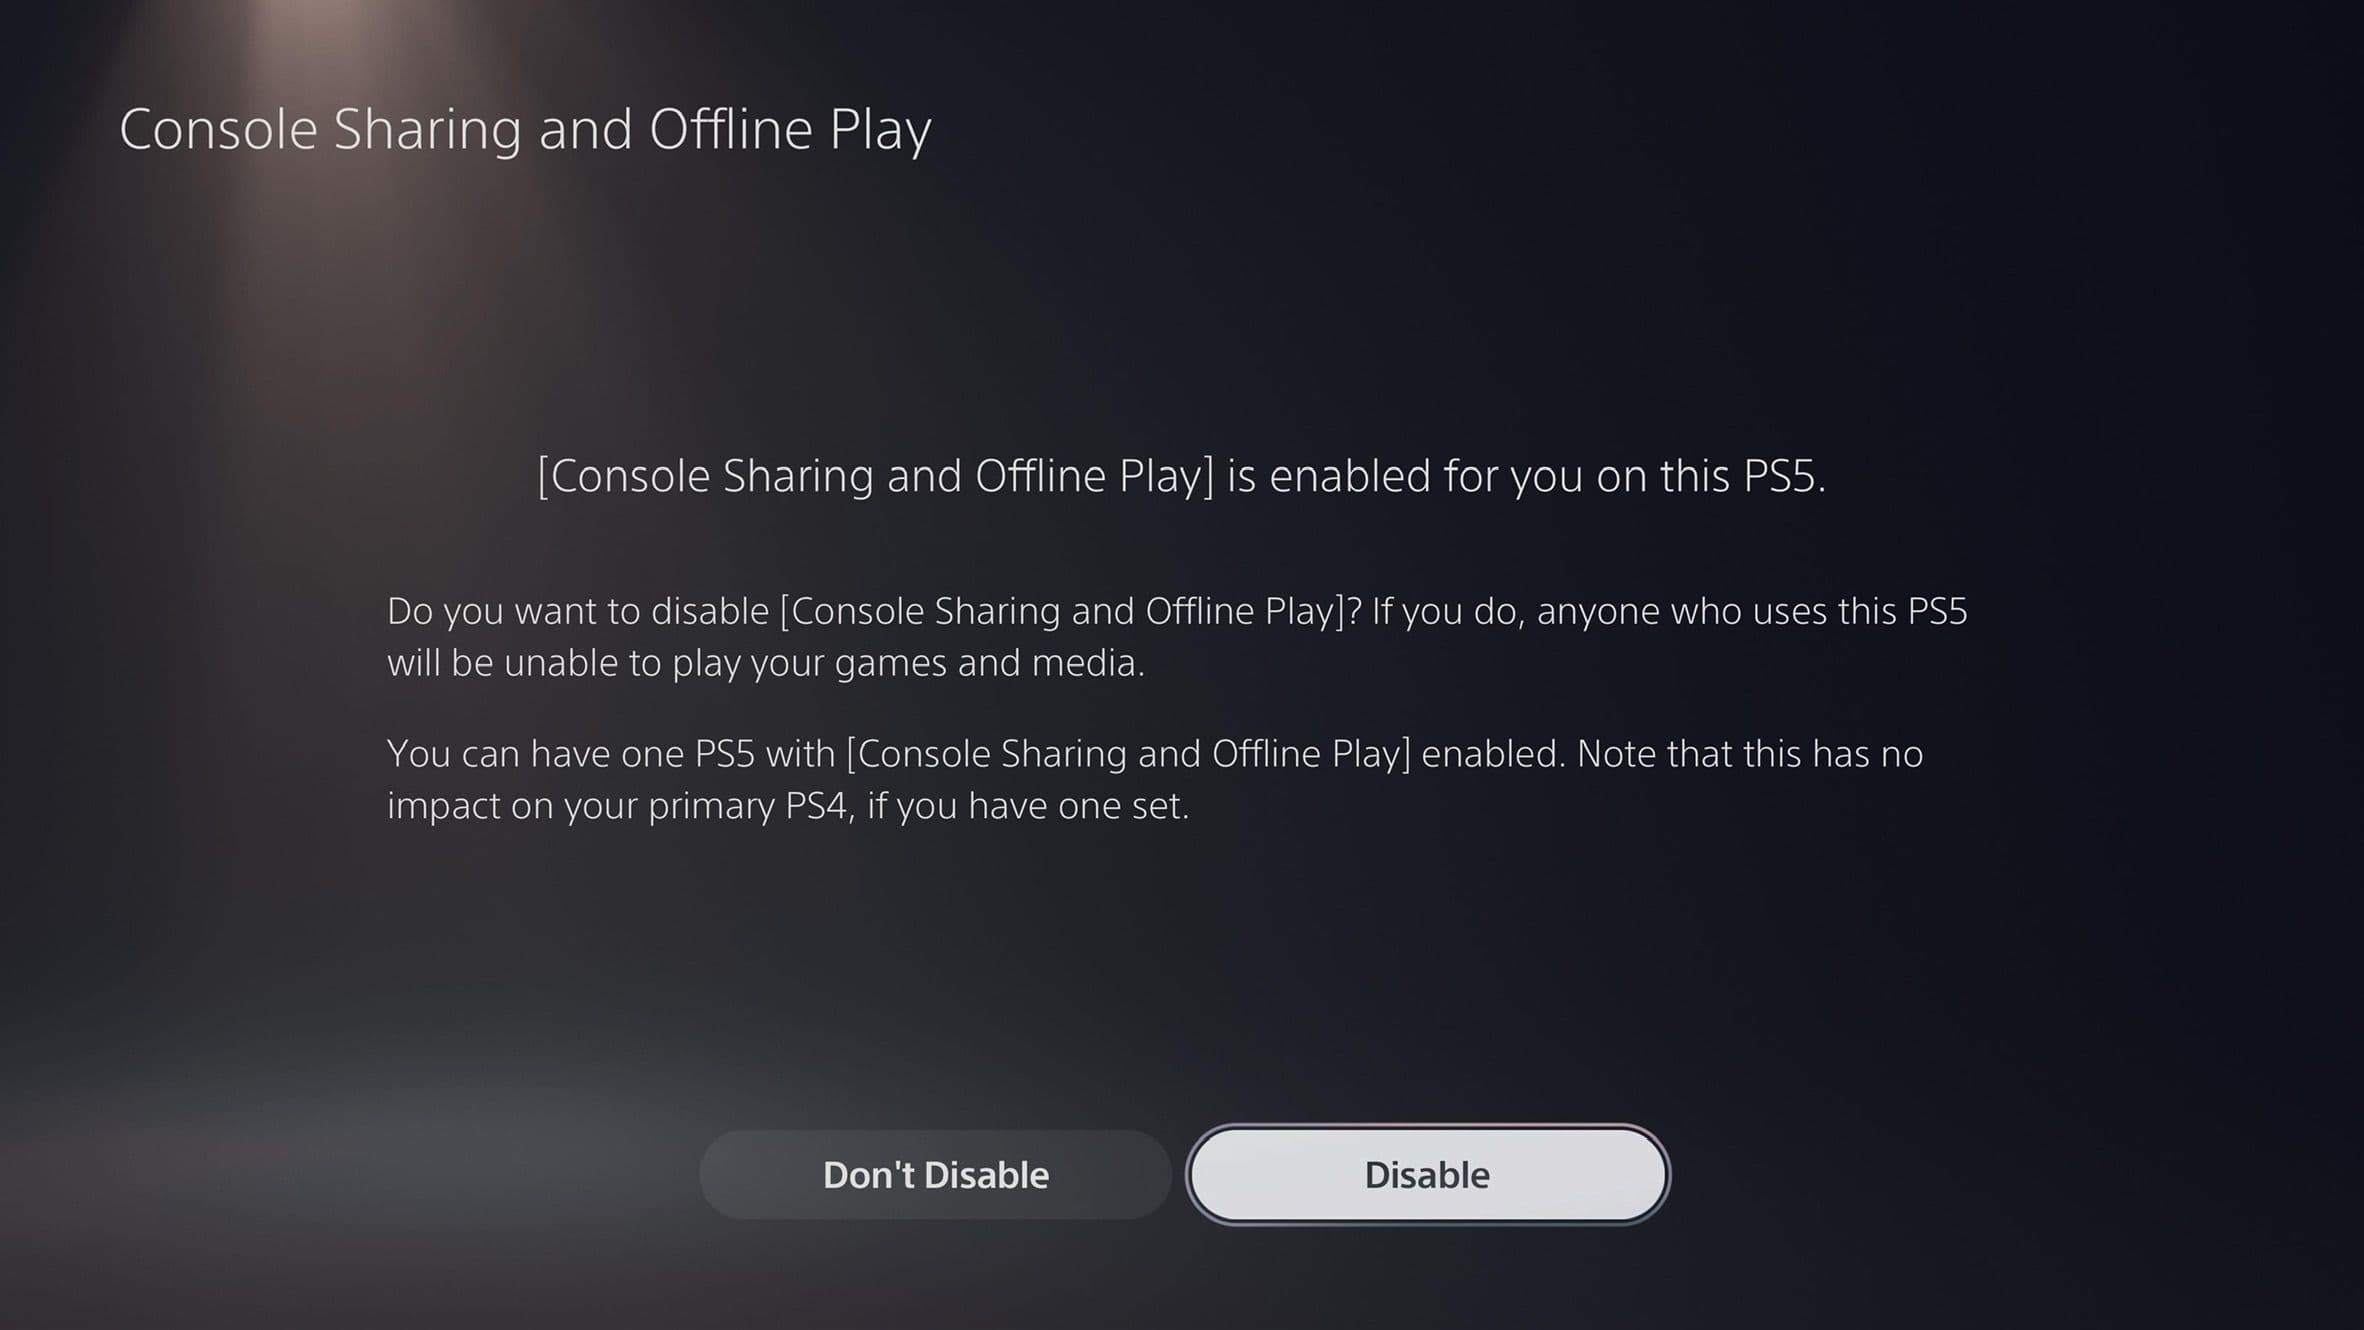Select the 'is enabled for you' status message
Screen dimensions: 2364x1330
[1181, 476]
